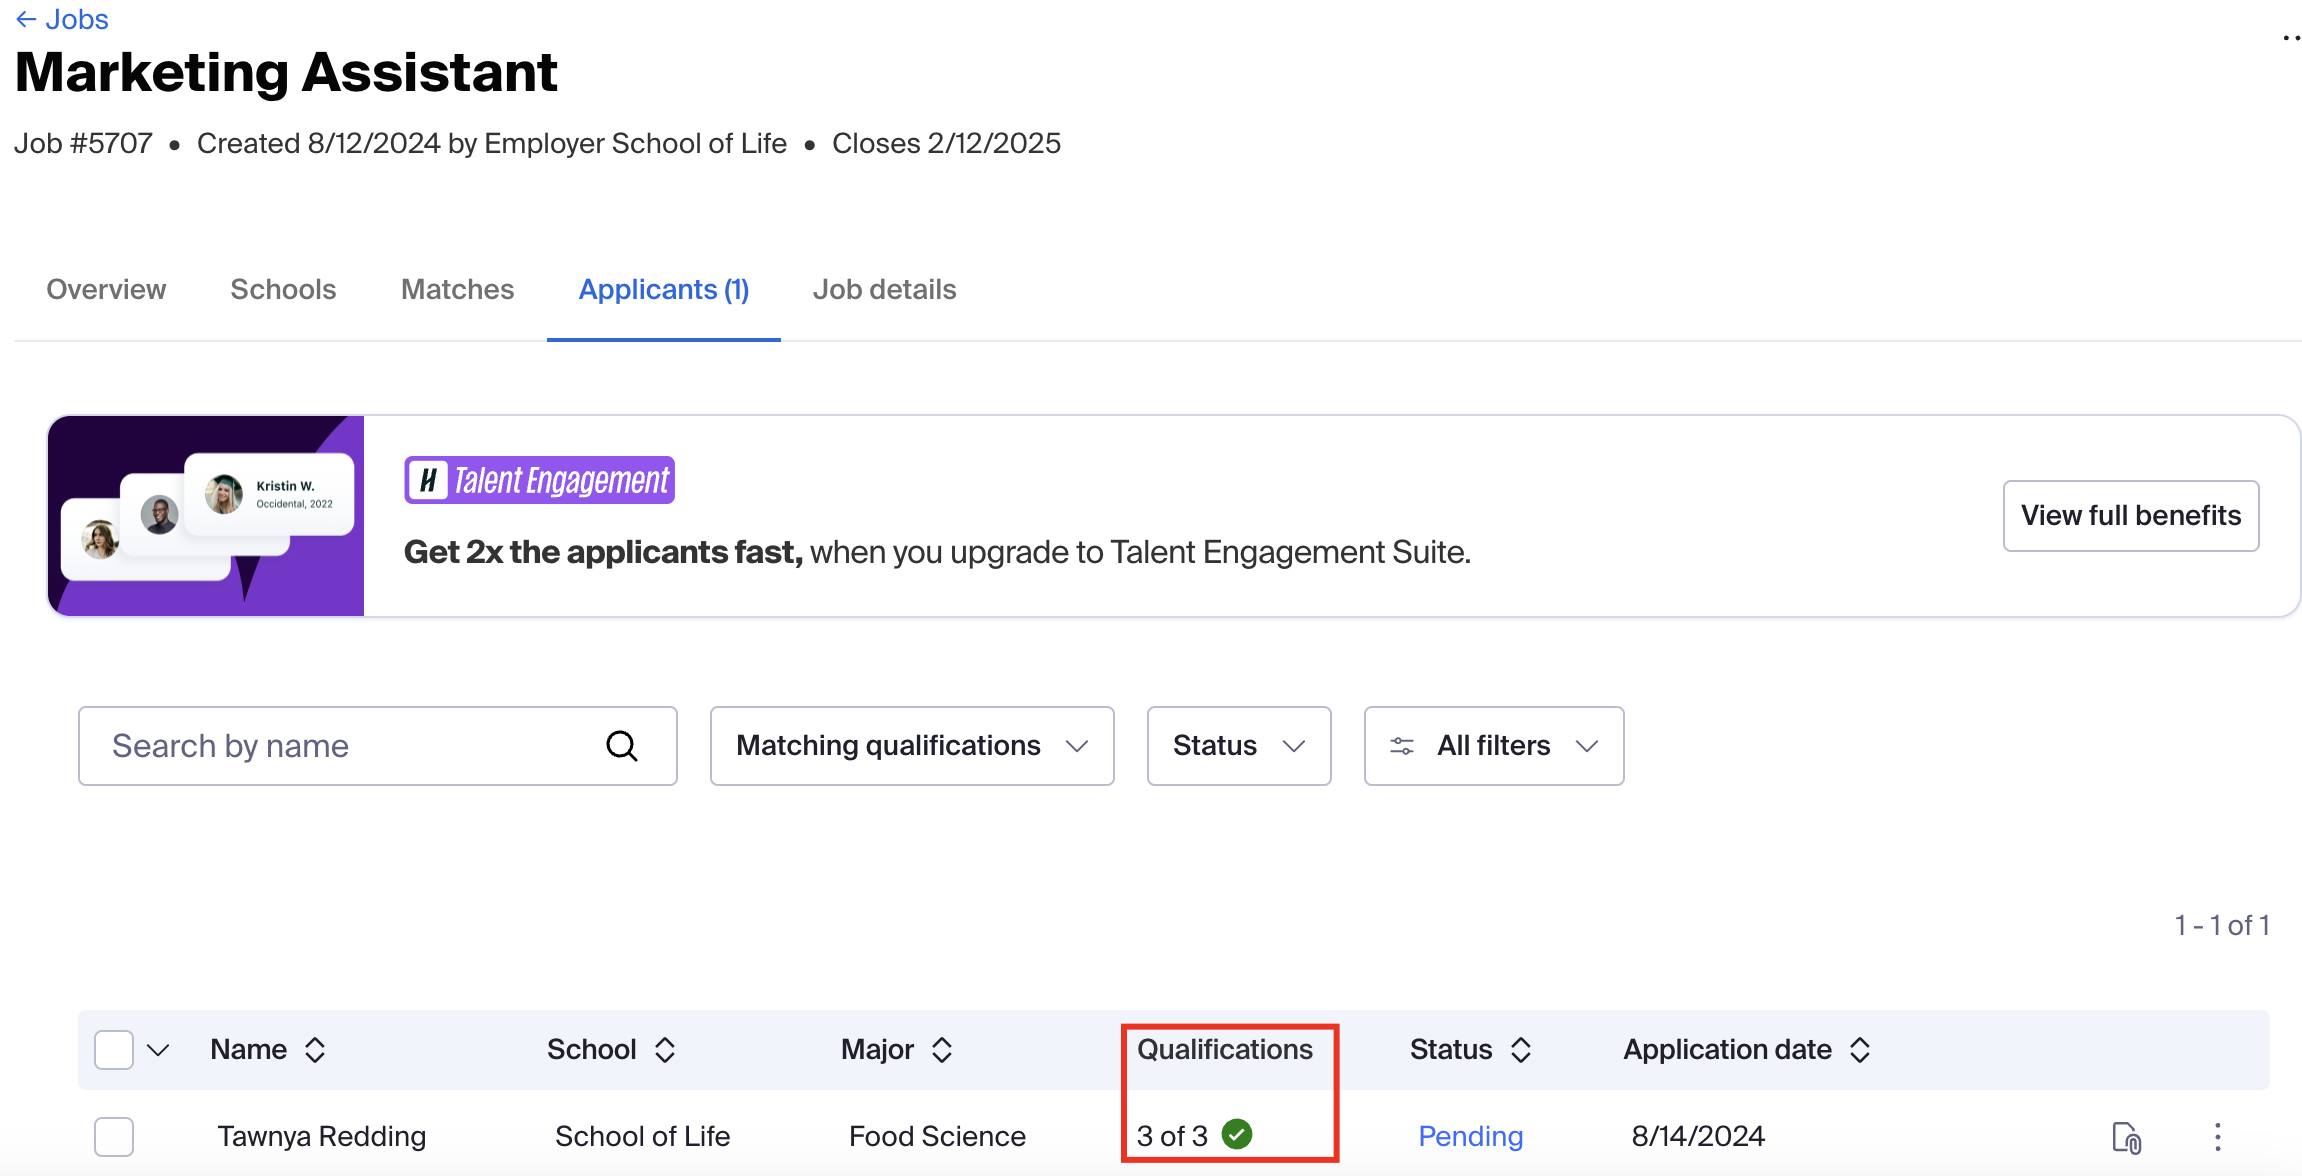Click Food Science major cell
Image resolution: width=2302 pixels, height=1176 pixels.
937,1137
